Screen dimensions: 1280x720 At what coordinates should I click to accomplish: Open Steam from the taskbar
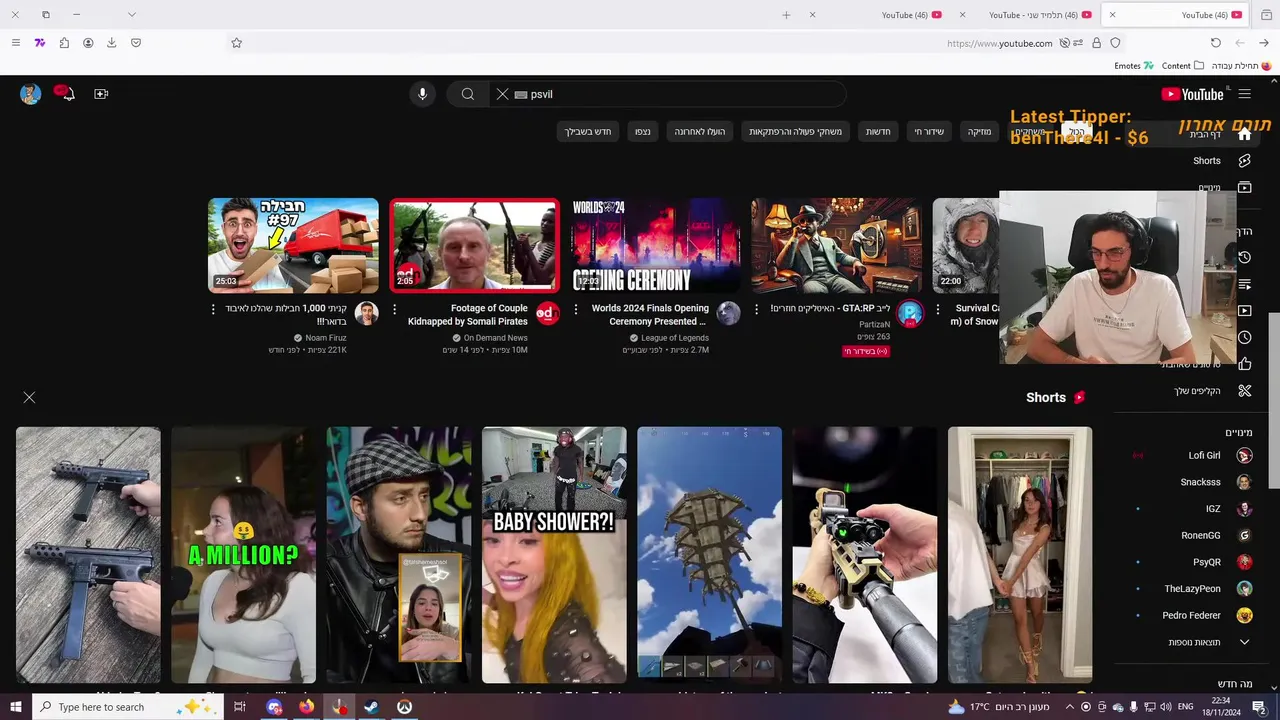371,707
